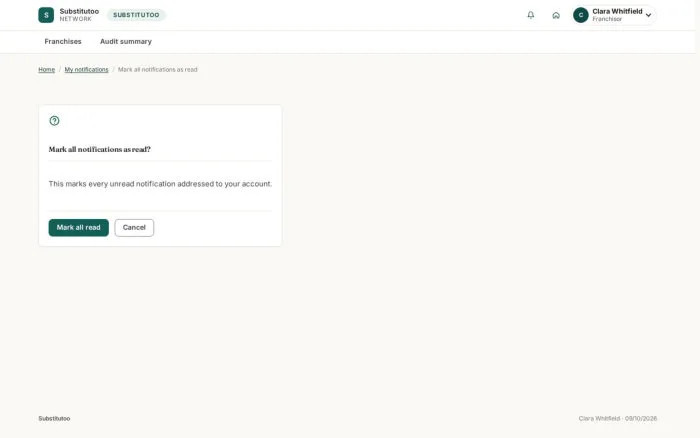
Task: Go to the home icon in header
Action: pos(556,15)
